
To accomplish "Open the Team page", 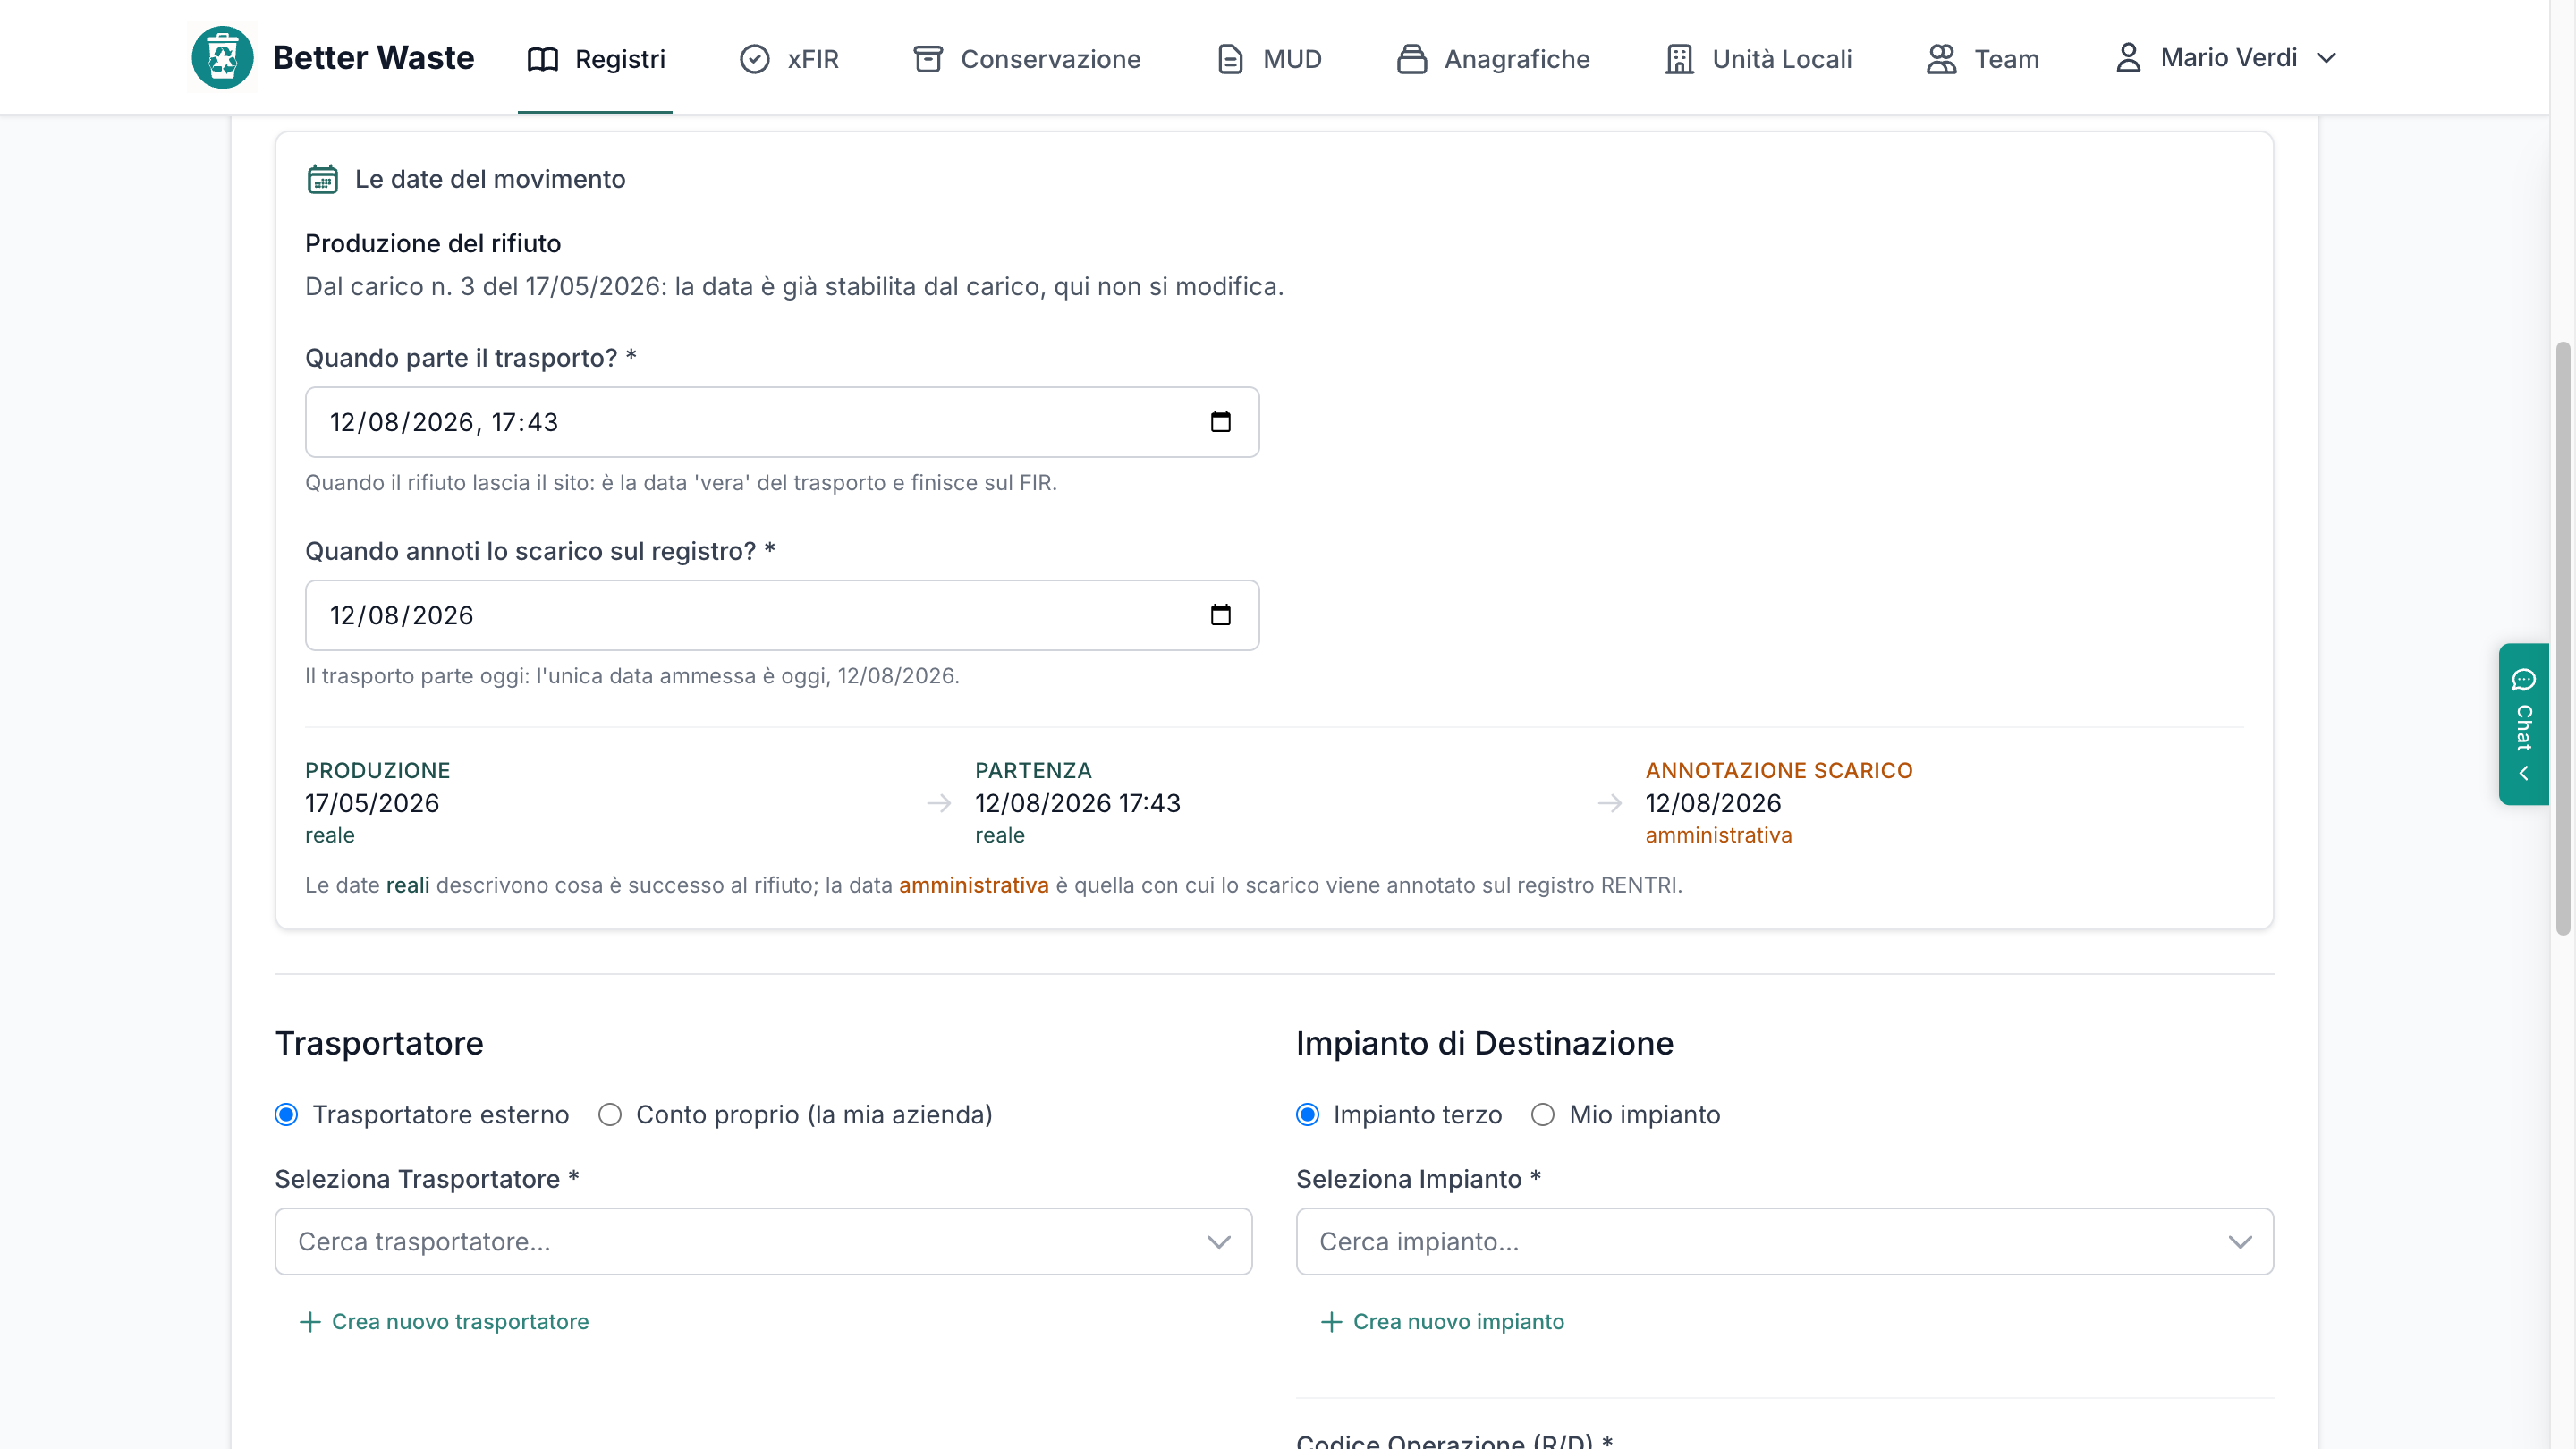I will point(1983,59).
